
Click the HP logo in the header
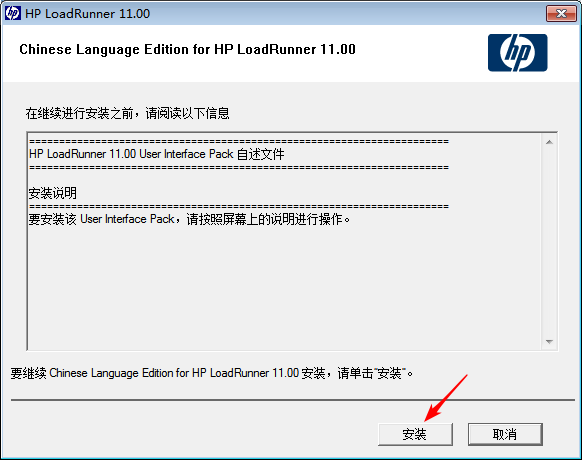(x=517, y=53)
